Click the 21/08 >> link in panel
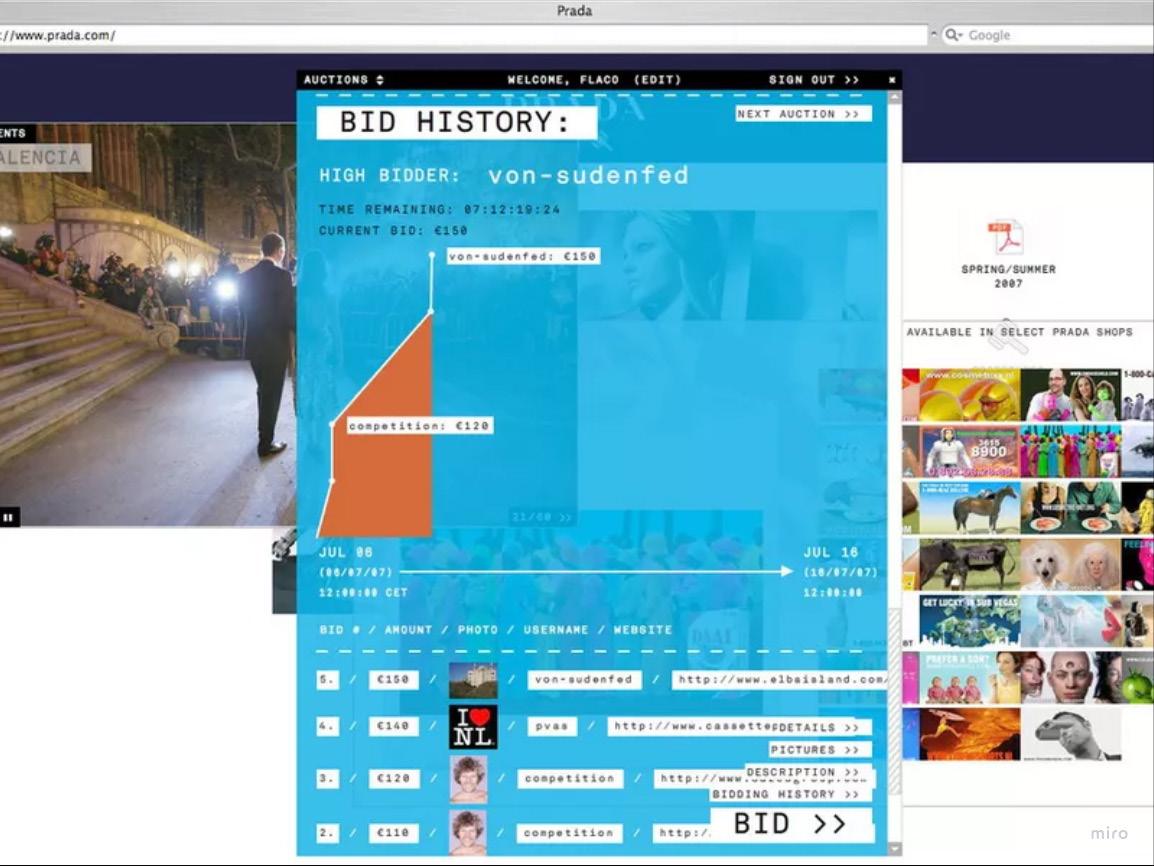Screen dimensions: 1154x866 pyautogui.click(x=542, y=517)
